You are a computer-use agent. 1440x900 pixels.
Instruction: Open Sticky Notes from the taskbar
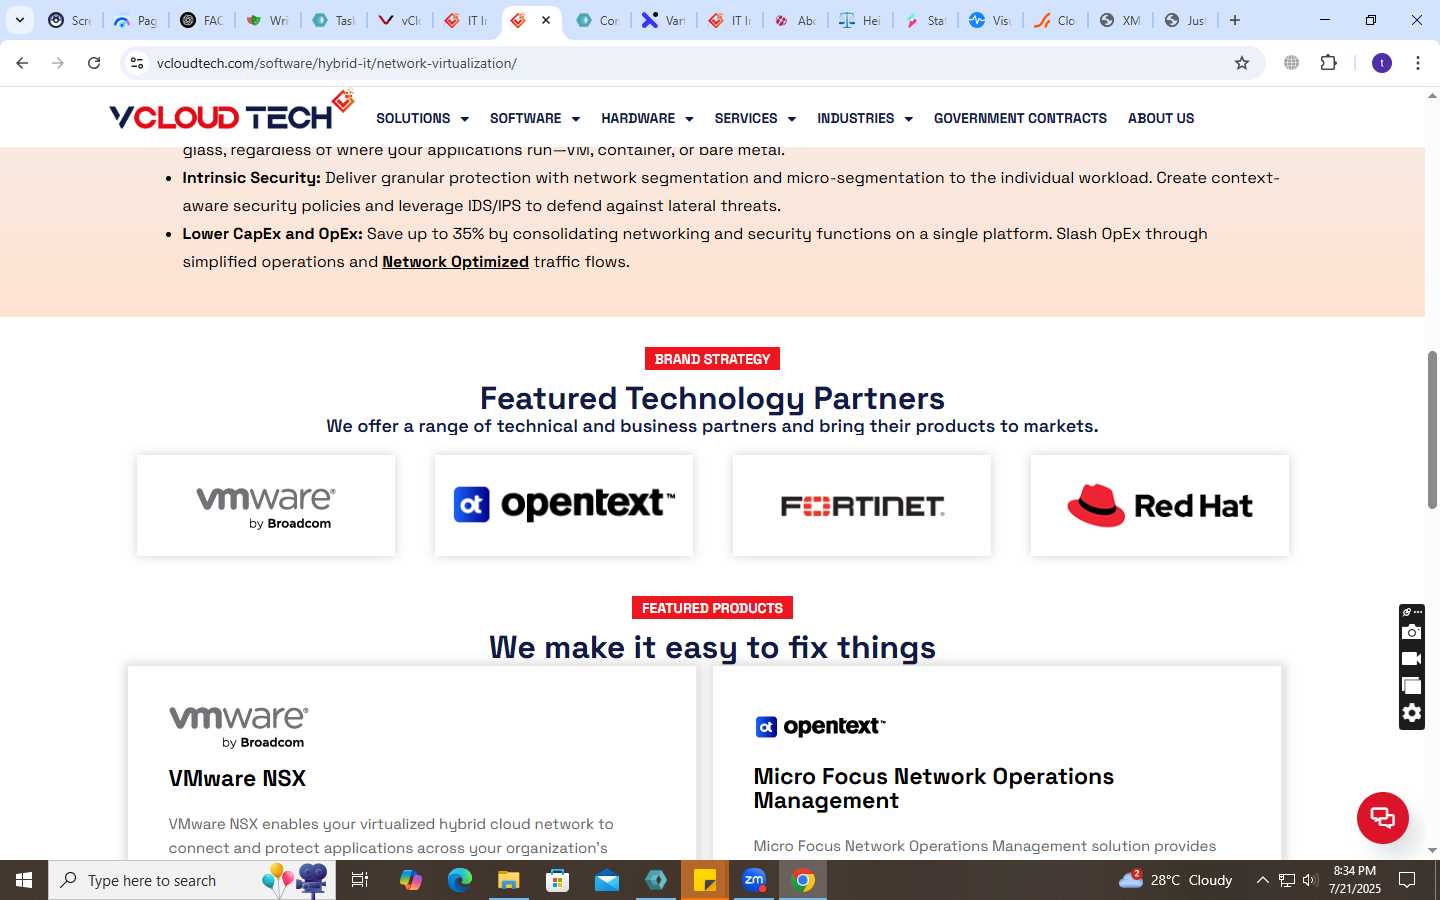[705, 880]
